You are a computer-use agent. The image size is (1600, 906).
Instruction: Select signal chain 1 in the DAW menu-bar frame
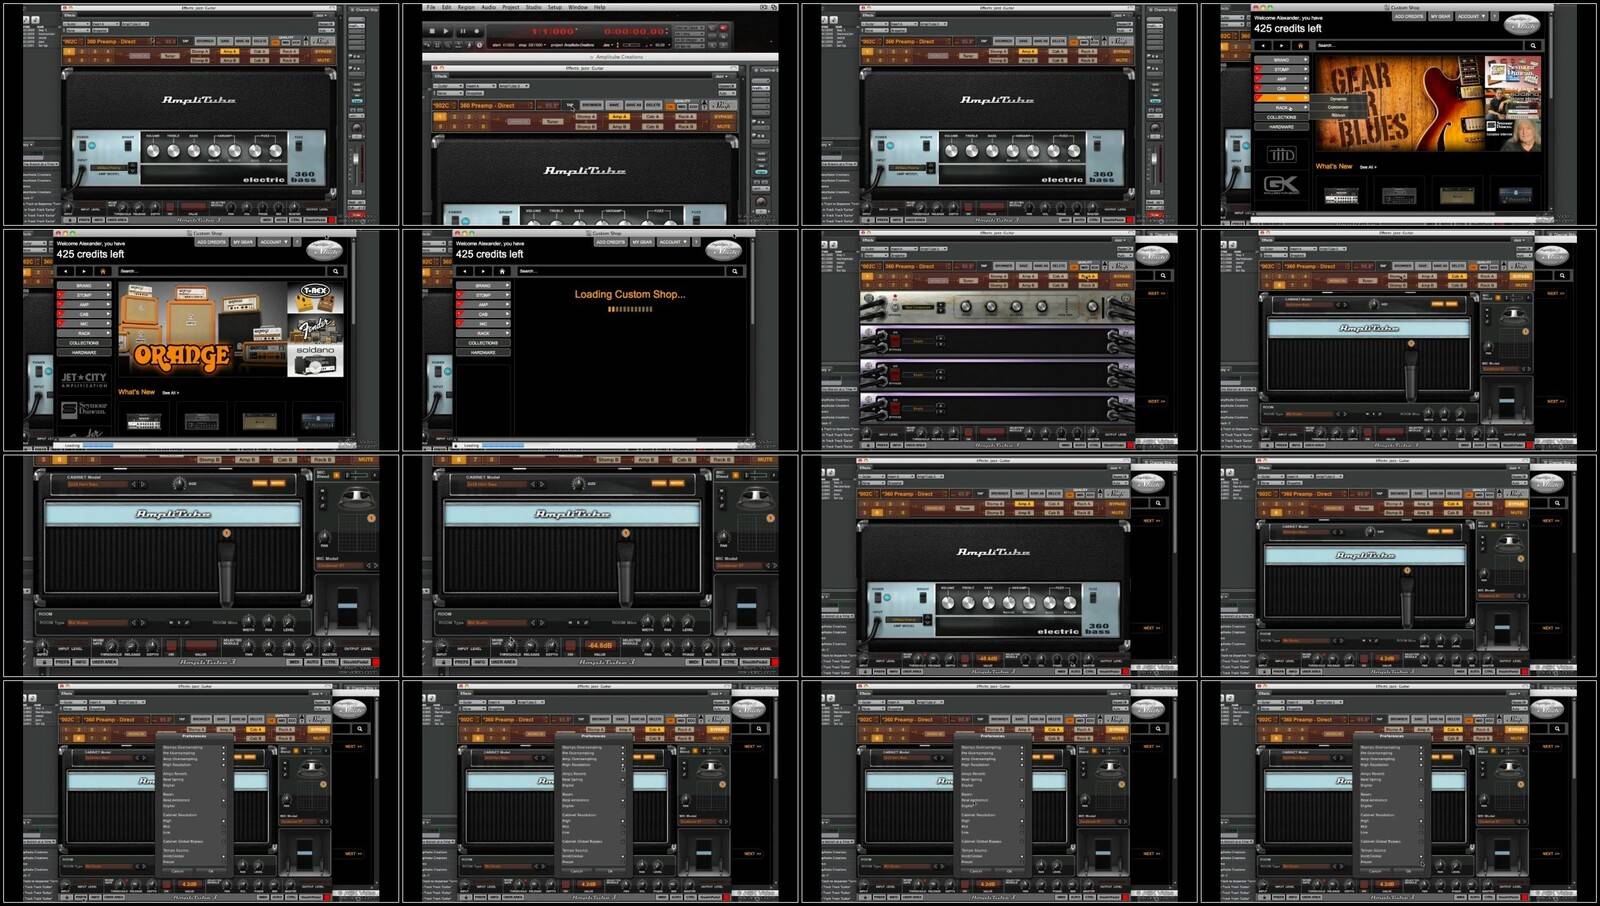[440, 117]
